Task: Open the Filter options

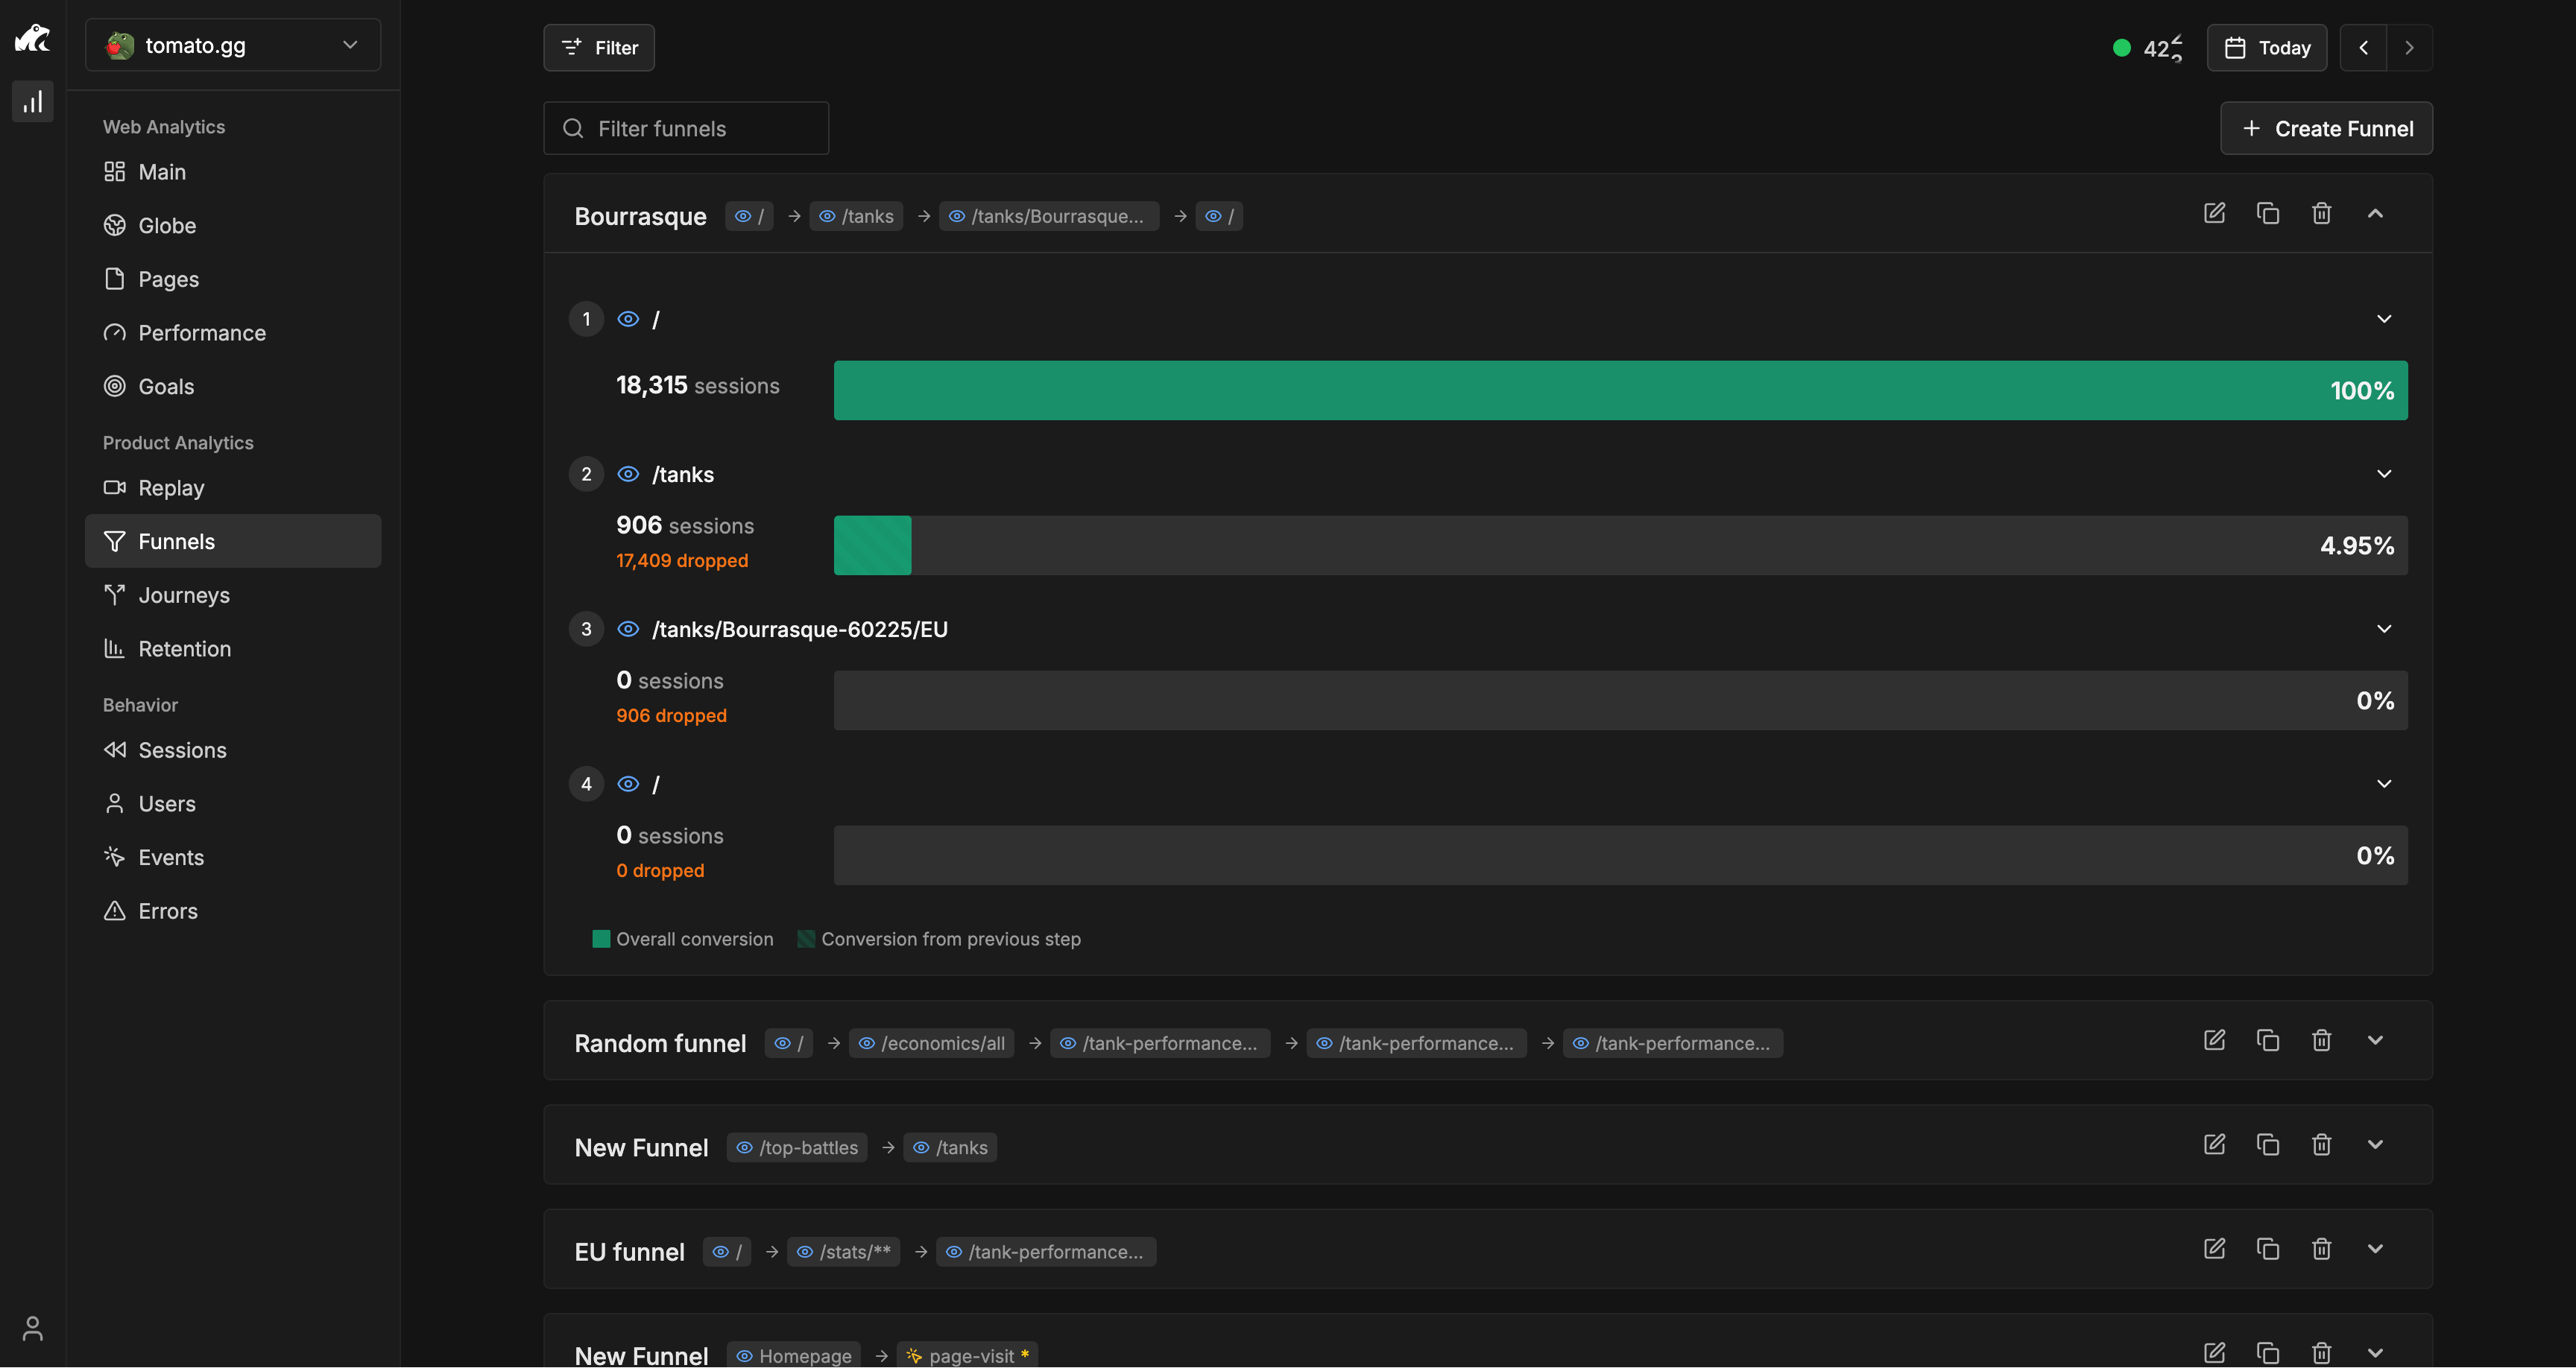Action: click(x=598, y=47)
